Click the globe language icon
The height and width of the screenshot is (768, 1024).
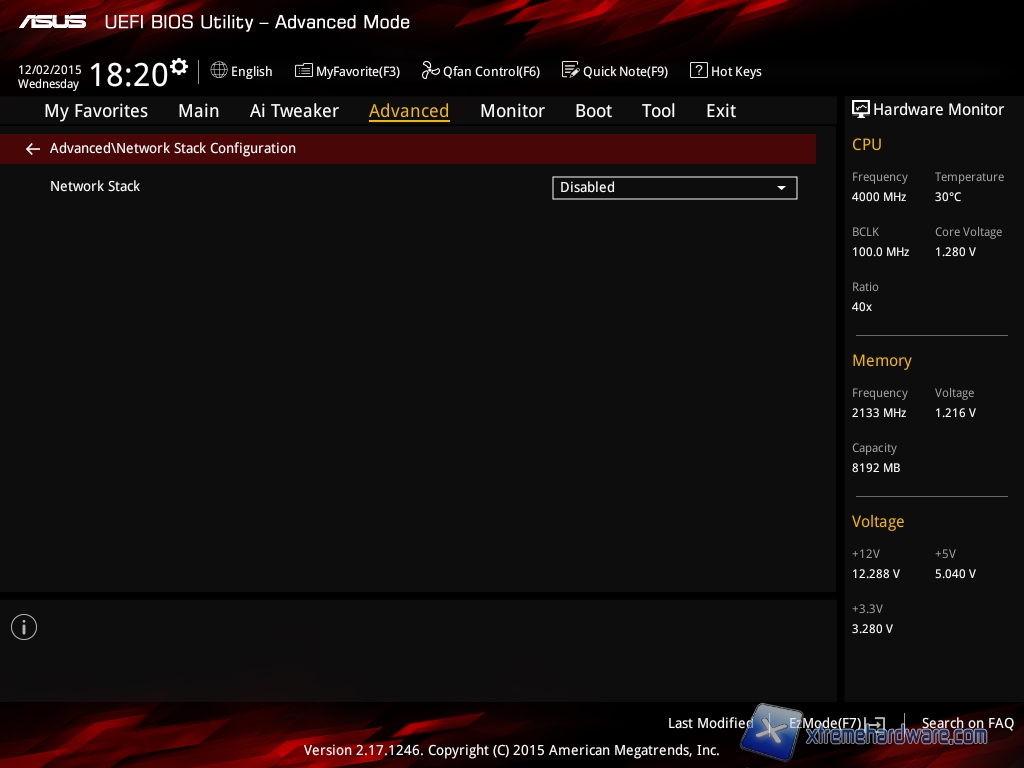(219, 70)
